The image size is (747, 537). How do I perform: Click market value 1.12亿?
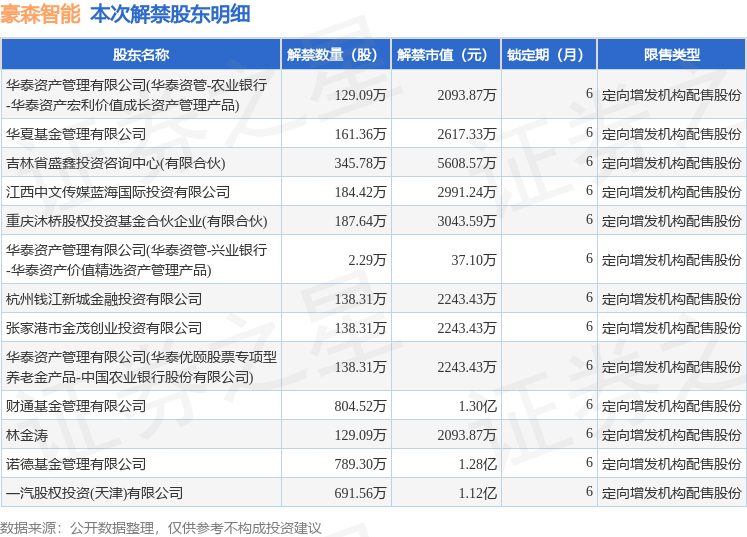[x=477, y=493]
